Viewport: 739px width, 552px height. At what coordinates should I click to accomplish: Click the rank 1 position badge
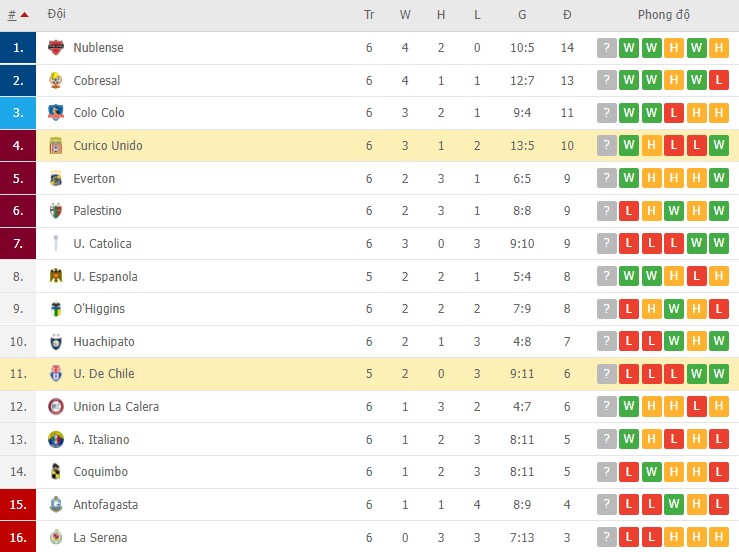pos(18,48)
